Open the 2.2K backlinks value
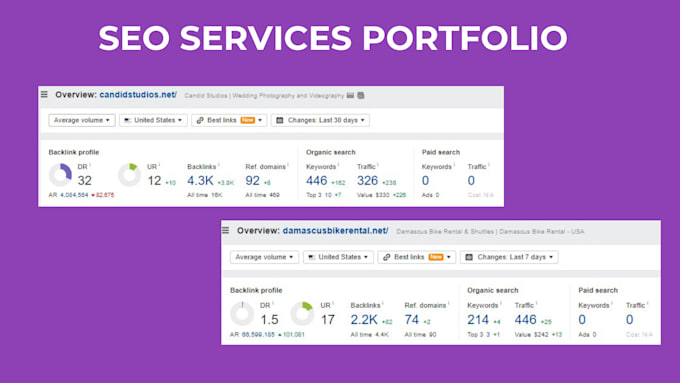The height and width of the screenshot is (383, 680). (364, 320)
